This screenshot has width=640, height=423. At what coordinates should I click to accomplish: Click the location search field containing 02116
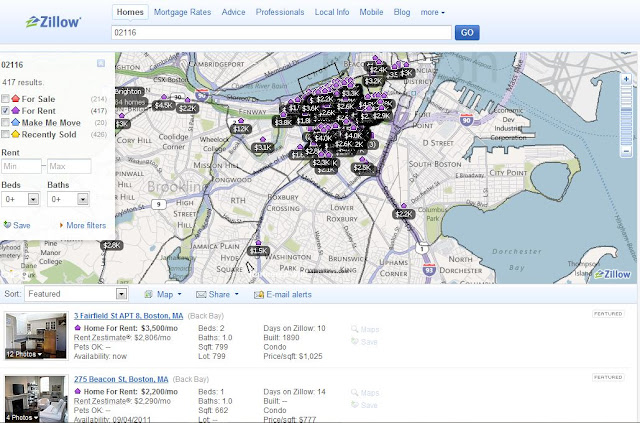coord(281,33)
